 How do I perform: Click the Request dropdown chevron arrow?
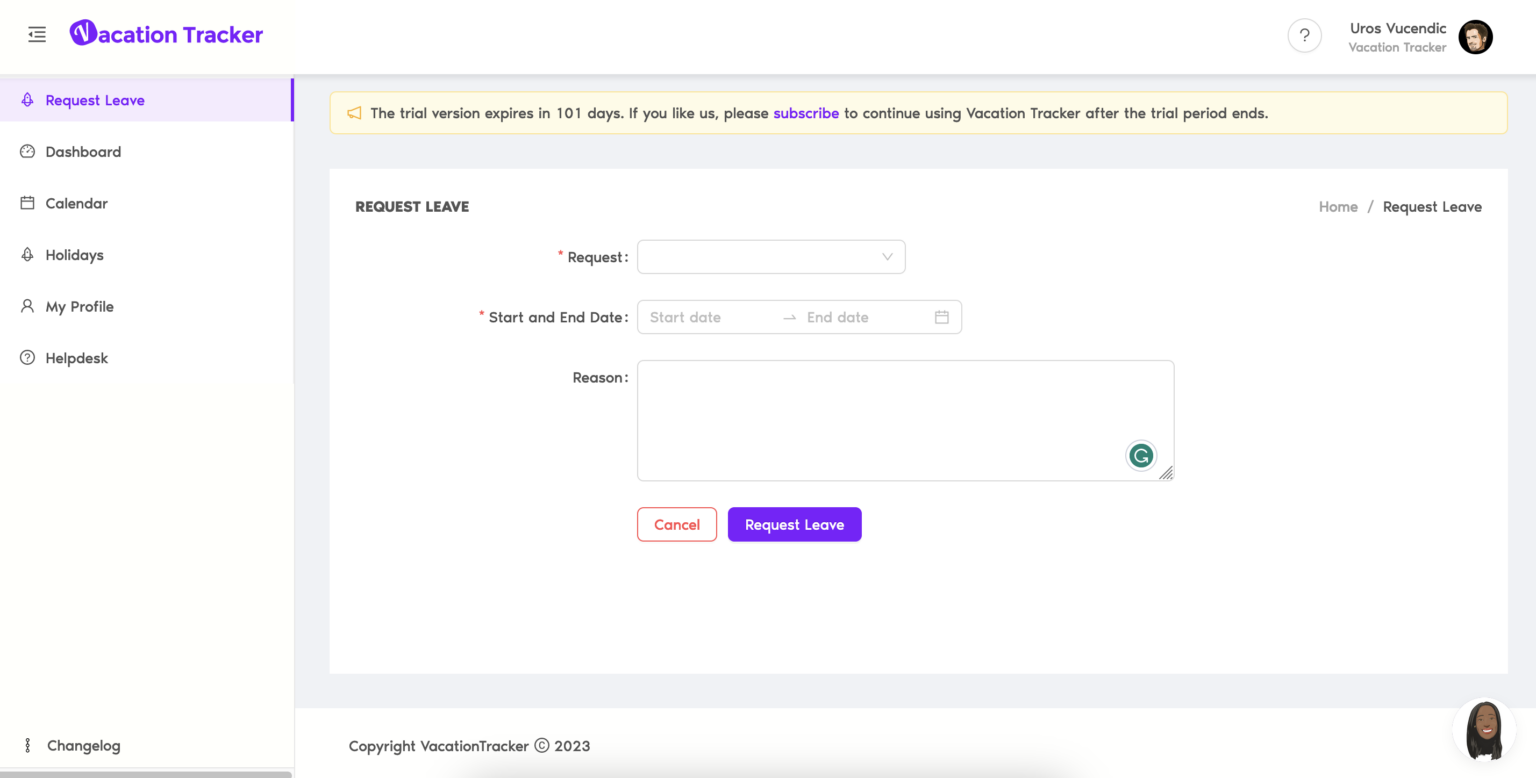click(887, 257)
